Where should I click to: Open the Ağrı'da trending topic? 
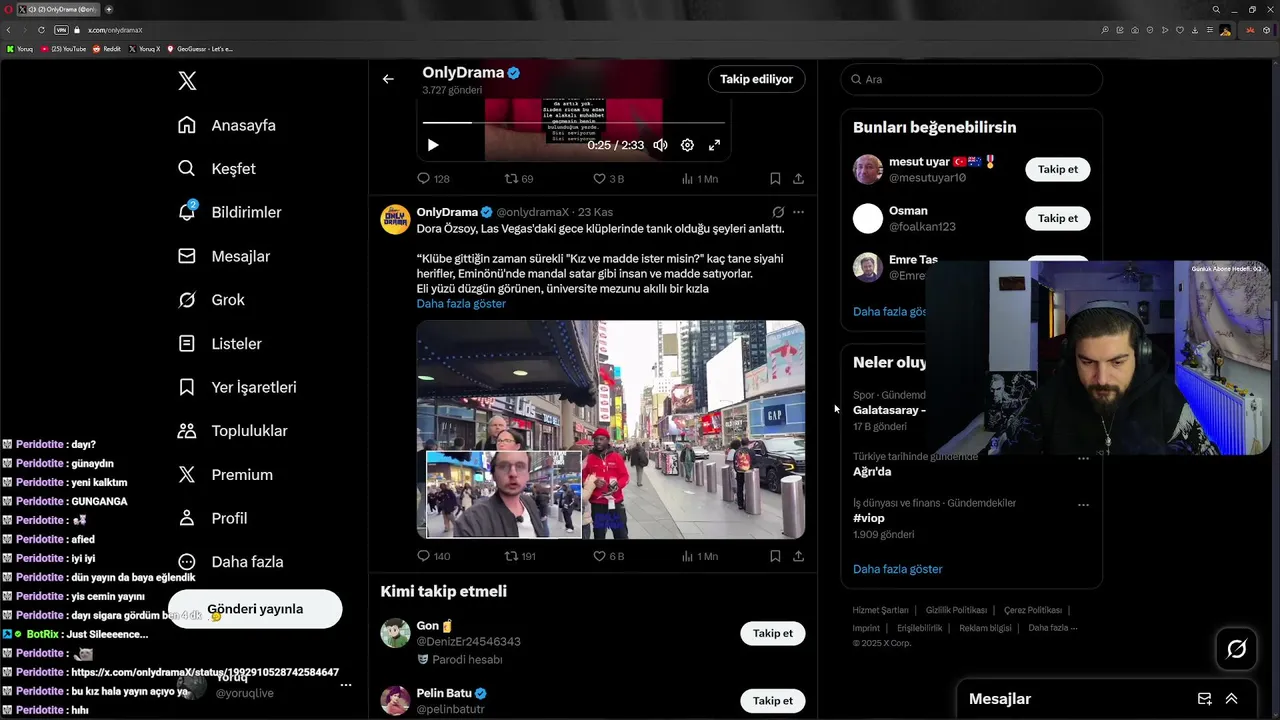click(x=872, y=472)
